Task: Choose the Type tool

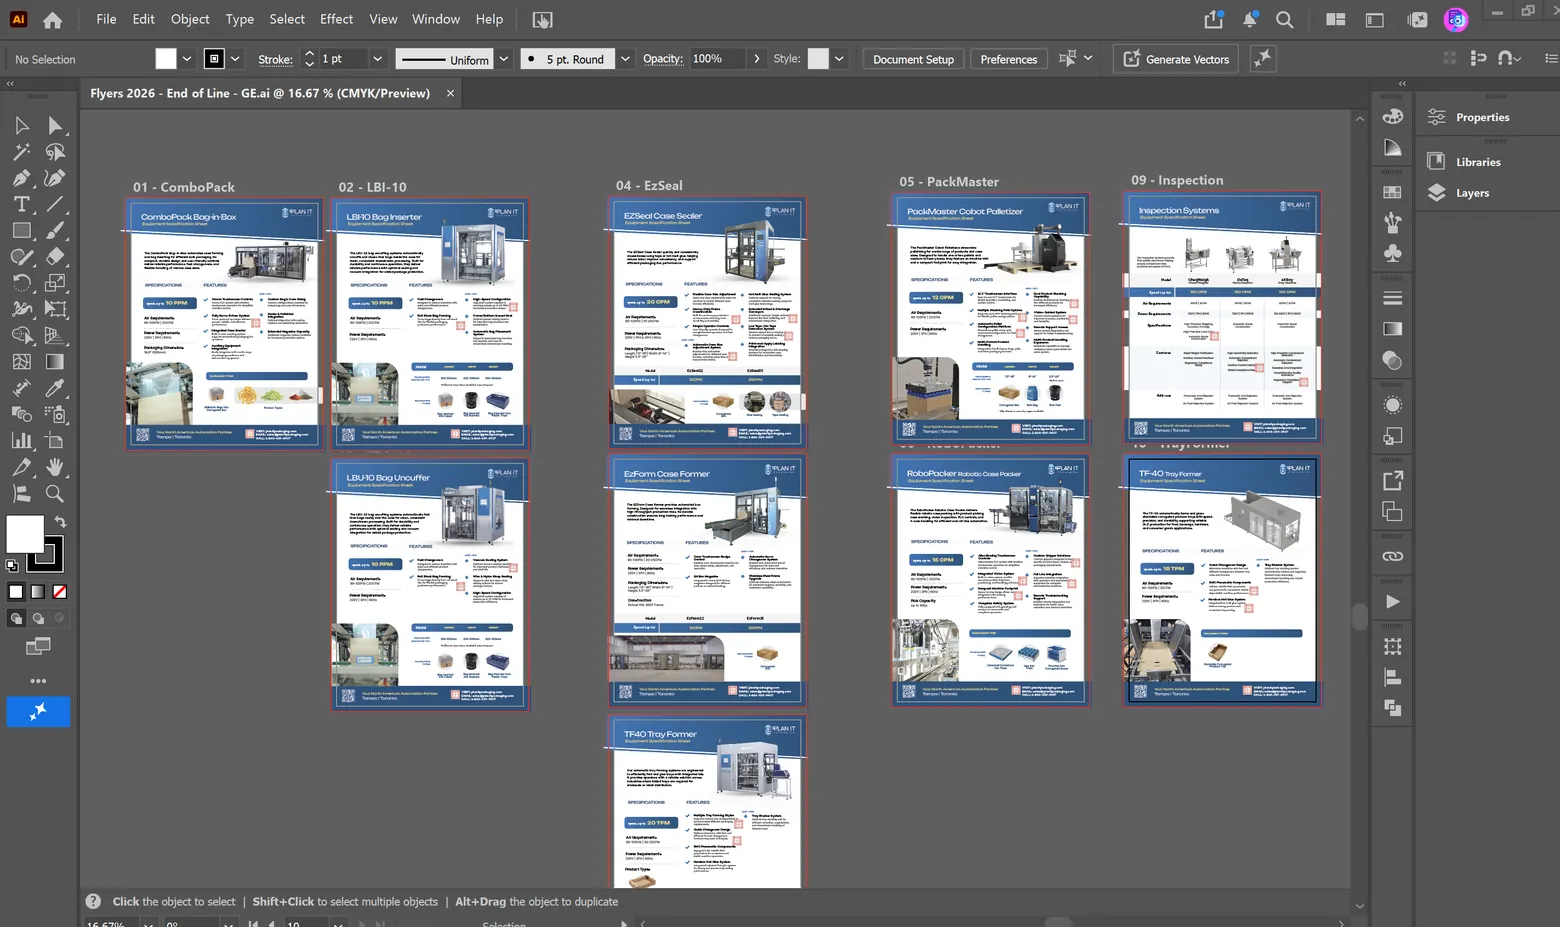Action: point(22,204)
